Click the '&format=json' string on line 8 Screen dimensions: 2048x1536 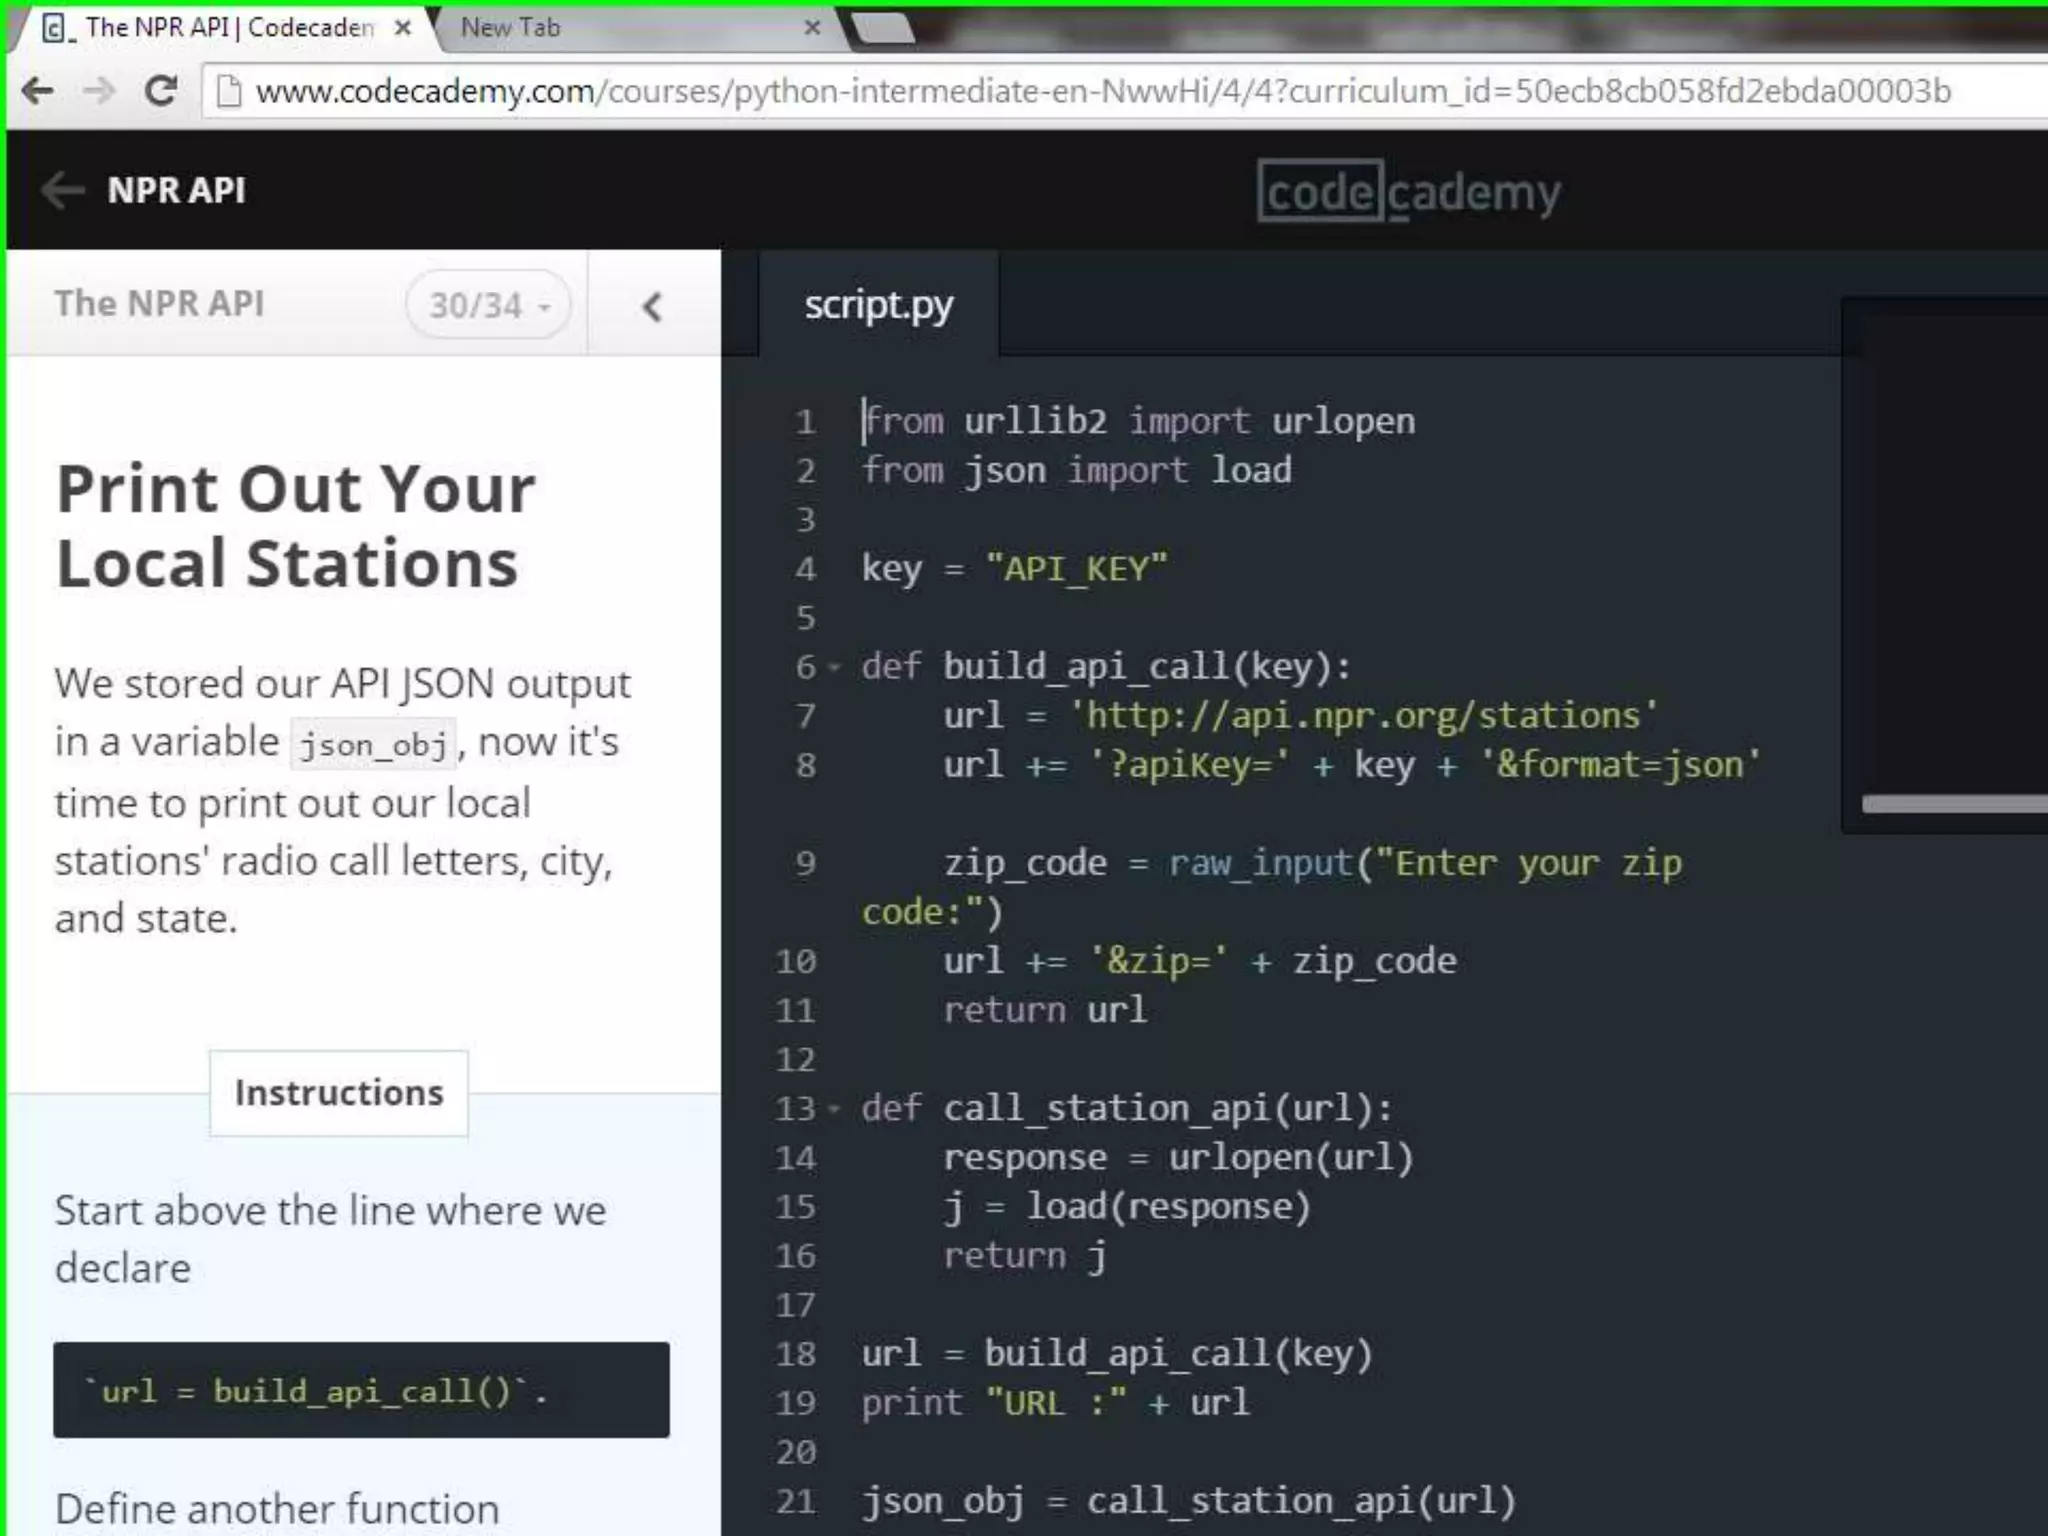[1619, 765]
